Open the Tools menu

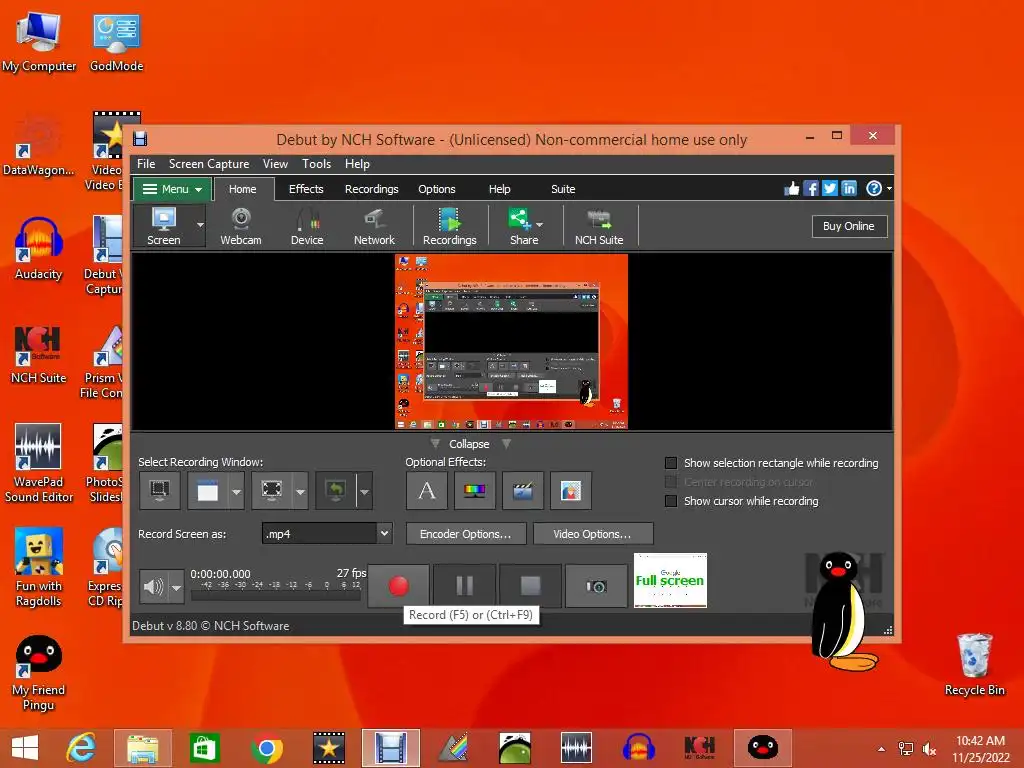[316, 164]
